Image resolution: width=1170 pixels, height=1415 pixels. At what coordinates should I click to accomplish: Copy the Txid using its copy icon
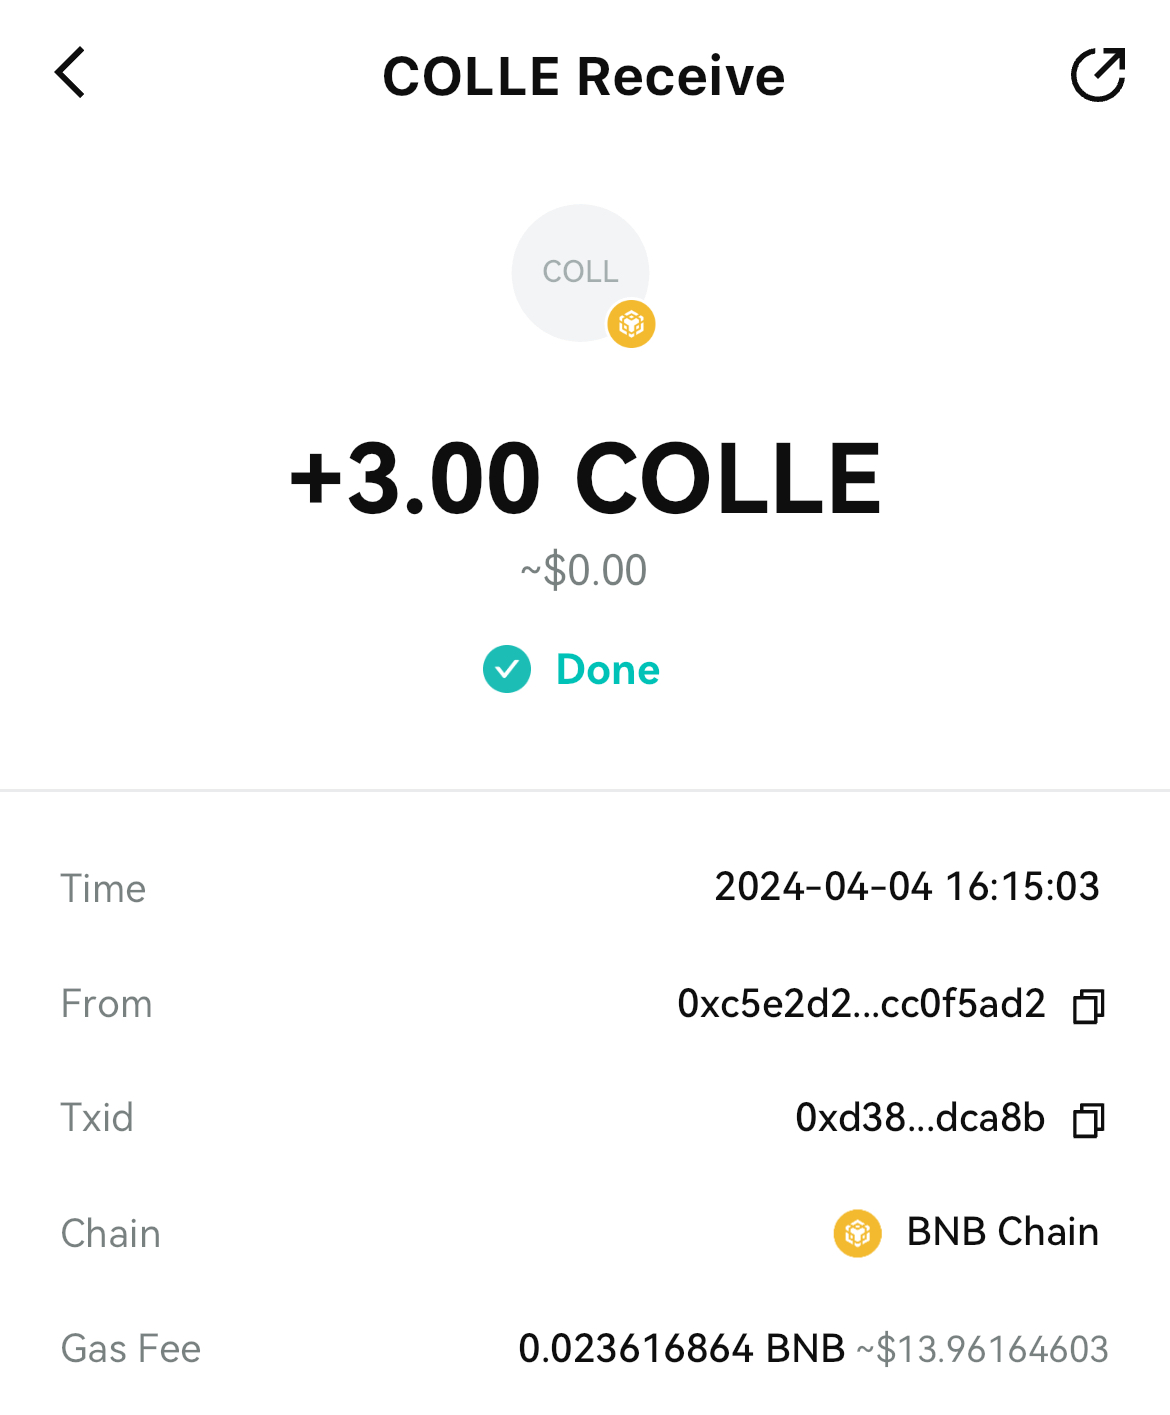[1088, 1119]
